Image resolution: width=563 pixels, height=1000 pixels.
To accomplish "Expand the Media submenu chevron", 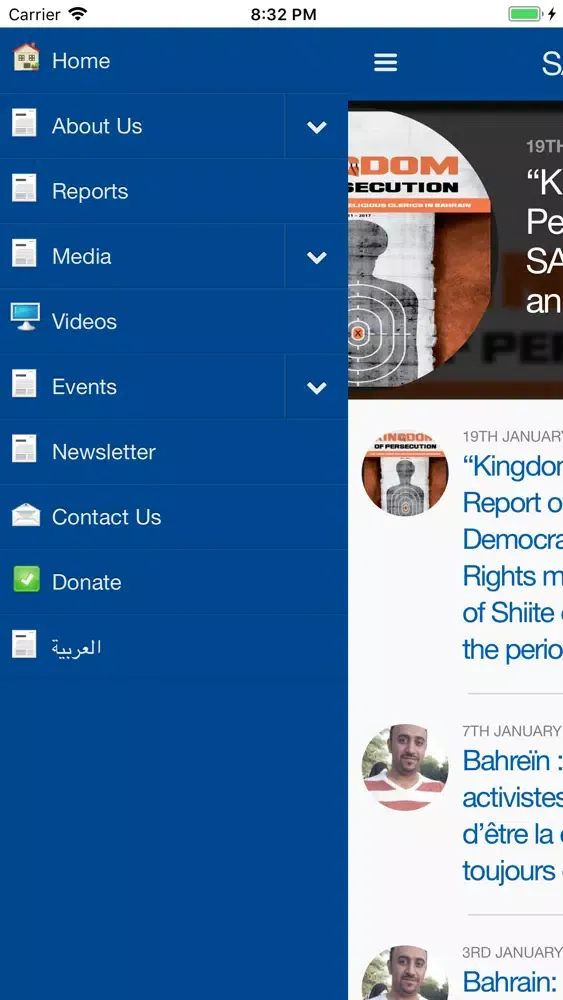I will (x=317, y=257).
